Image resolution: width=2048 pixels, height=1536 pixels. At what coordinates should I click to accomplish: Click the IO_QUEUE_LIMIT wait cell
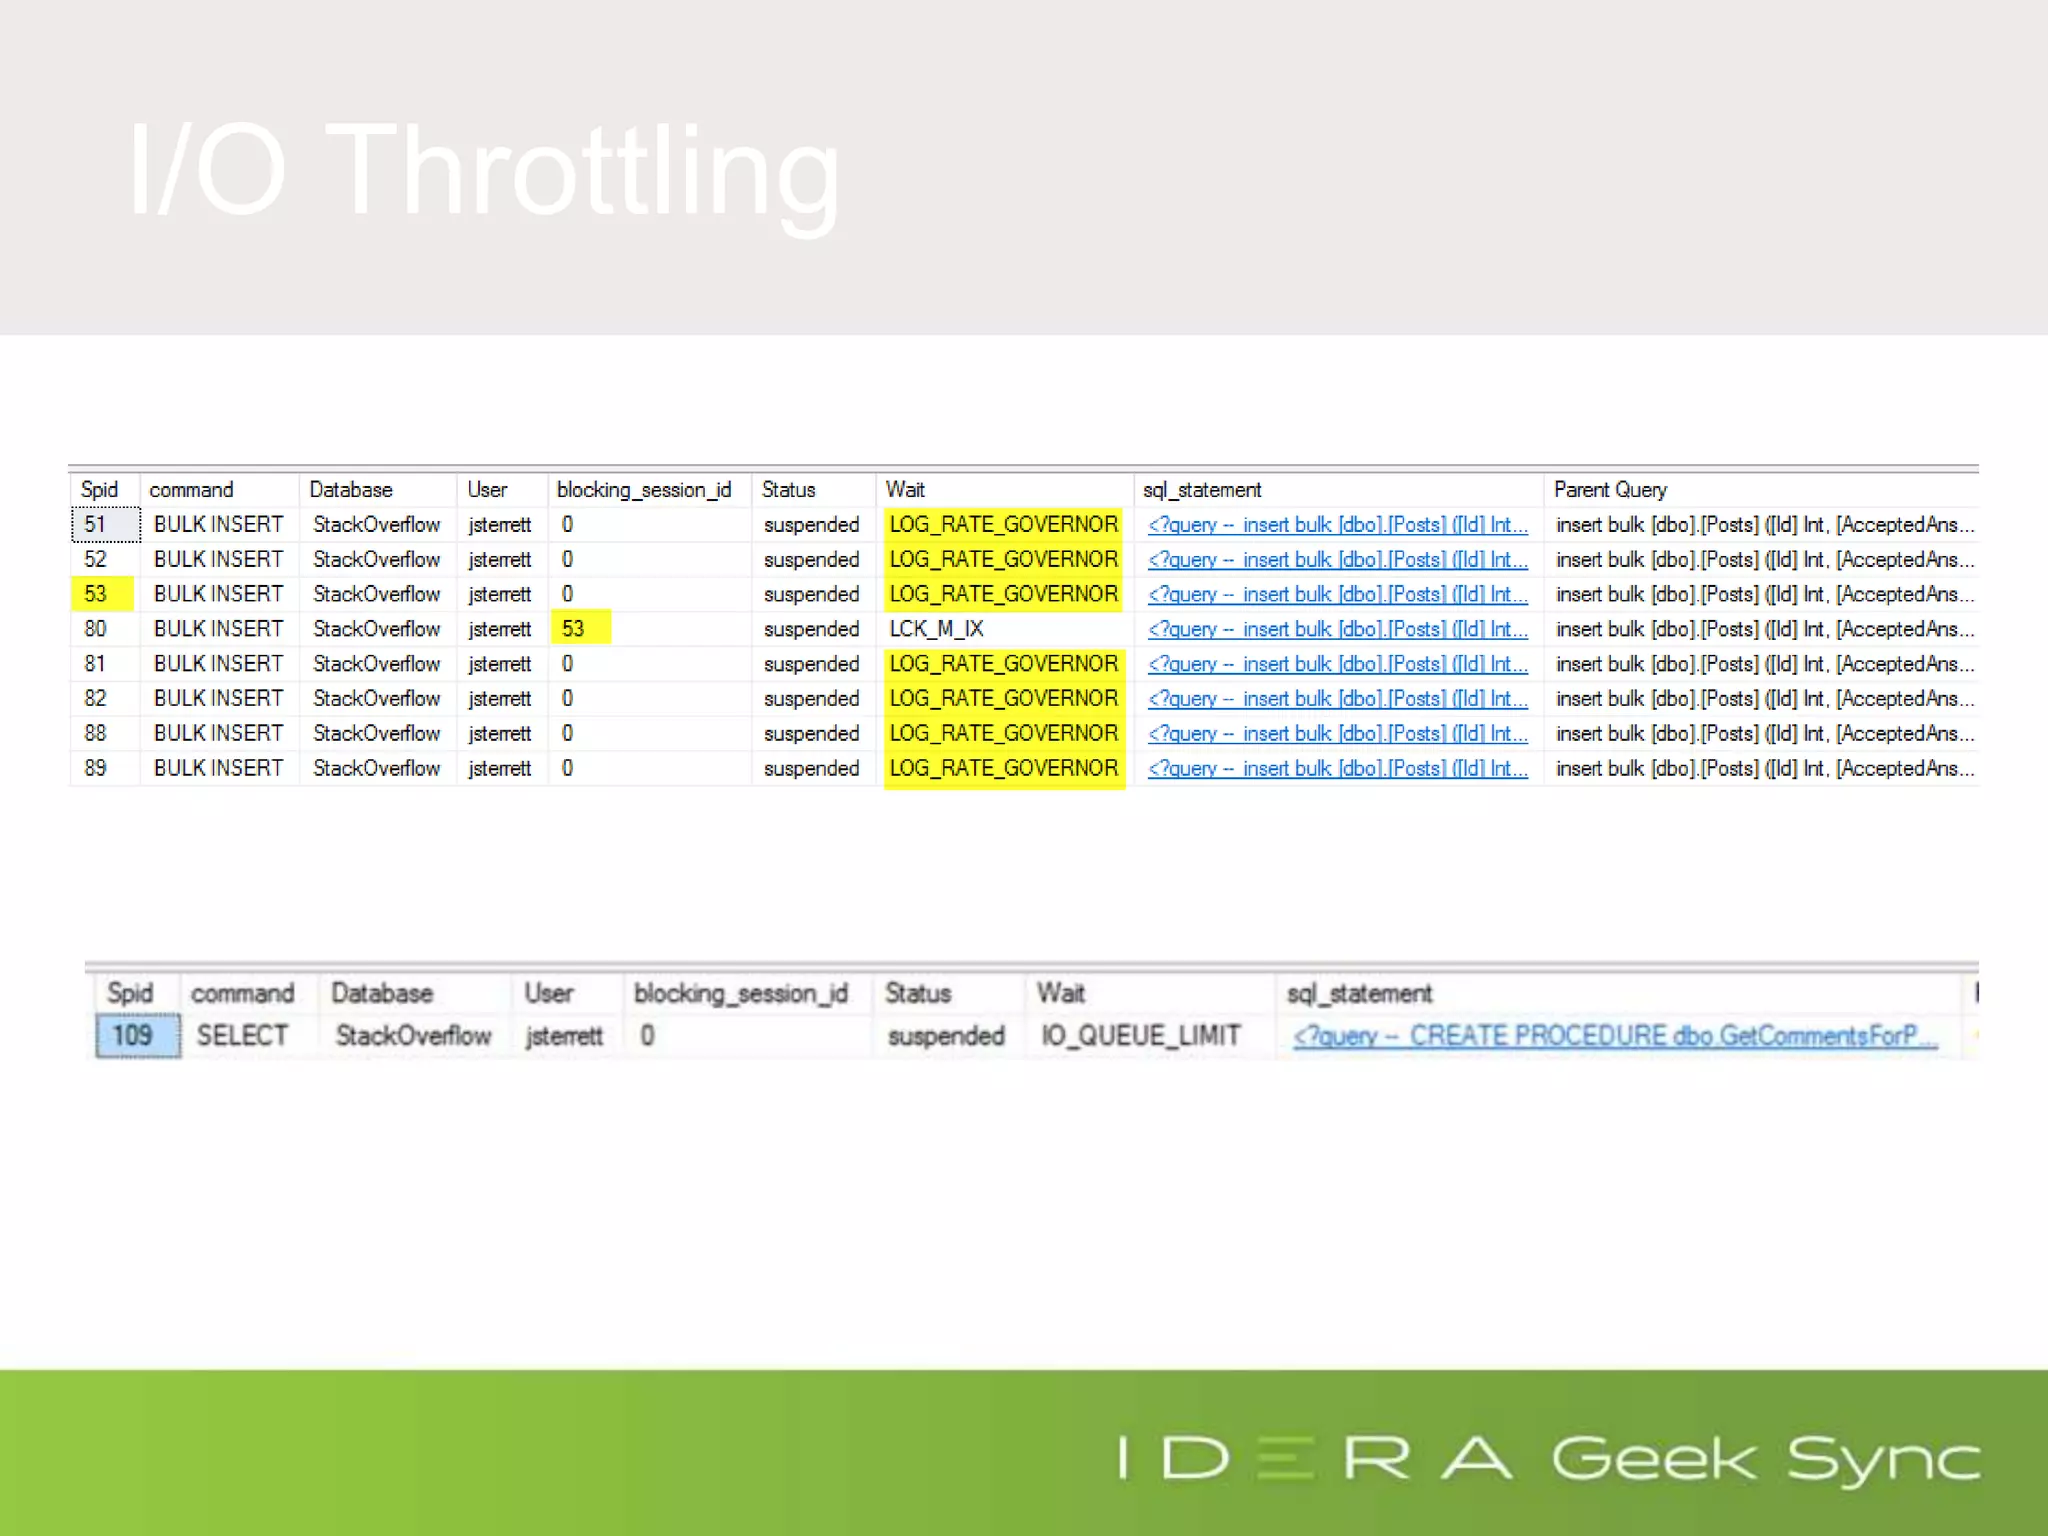(x=1140, y=1036)
